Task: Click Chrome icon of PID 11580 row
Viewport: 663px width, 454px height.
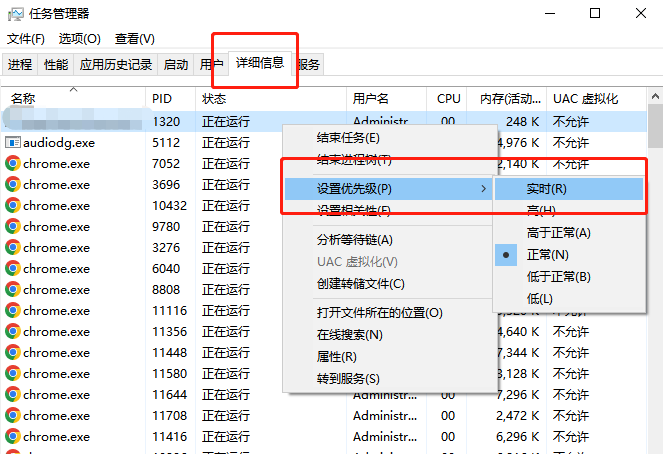Action: [13, 374]
